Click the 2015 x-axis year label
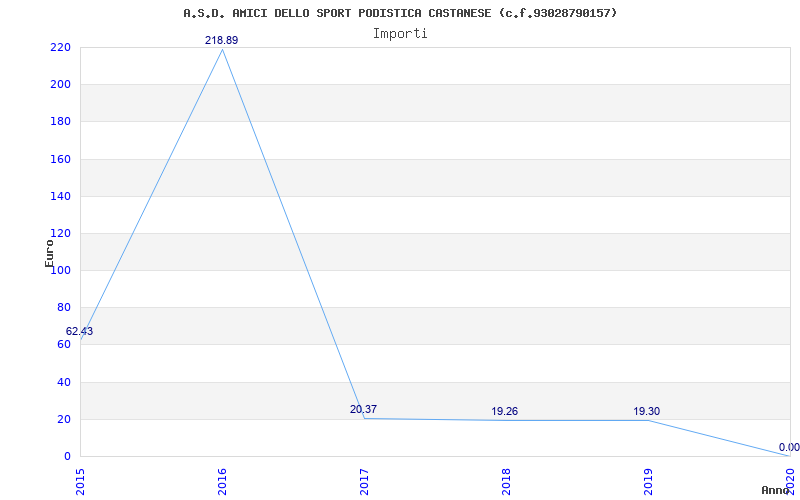The width and height of the screenshot is (800, 500). [80, 482]
